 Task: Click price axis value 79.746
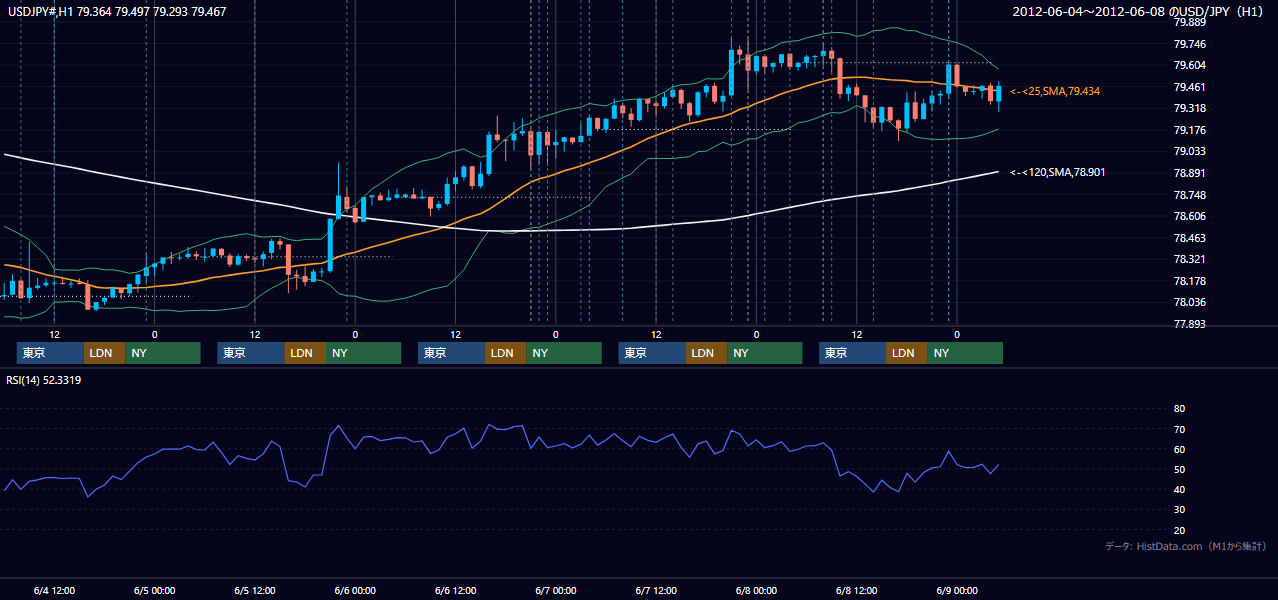coord(1188,44)
